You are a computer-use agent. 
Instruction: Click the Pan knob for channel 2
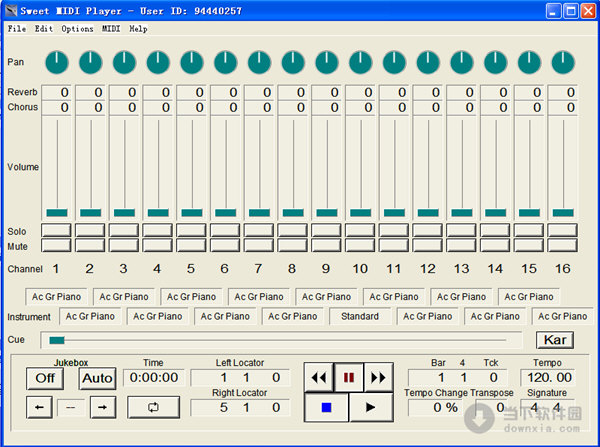91,62
